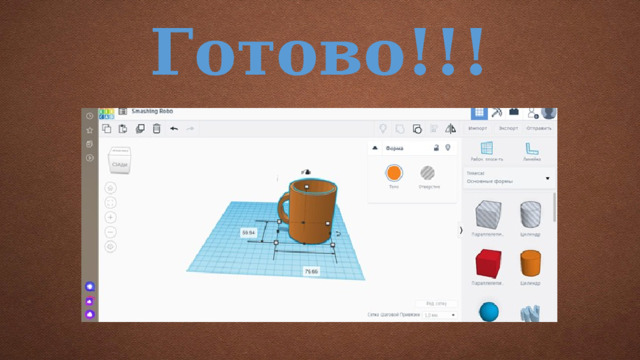Click the bottom purple sidebar app icon
640x360 pixels.
coord(90,314)
